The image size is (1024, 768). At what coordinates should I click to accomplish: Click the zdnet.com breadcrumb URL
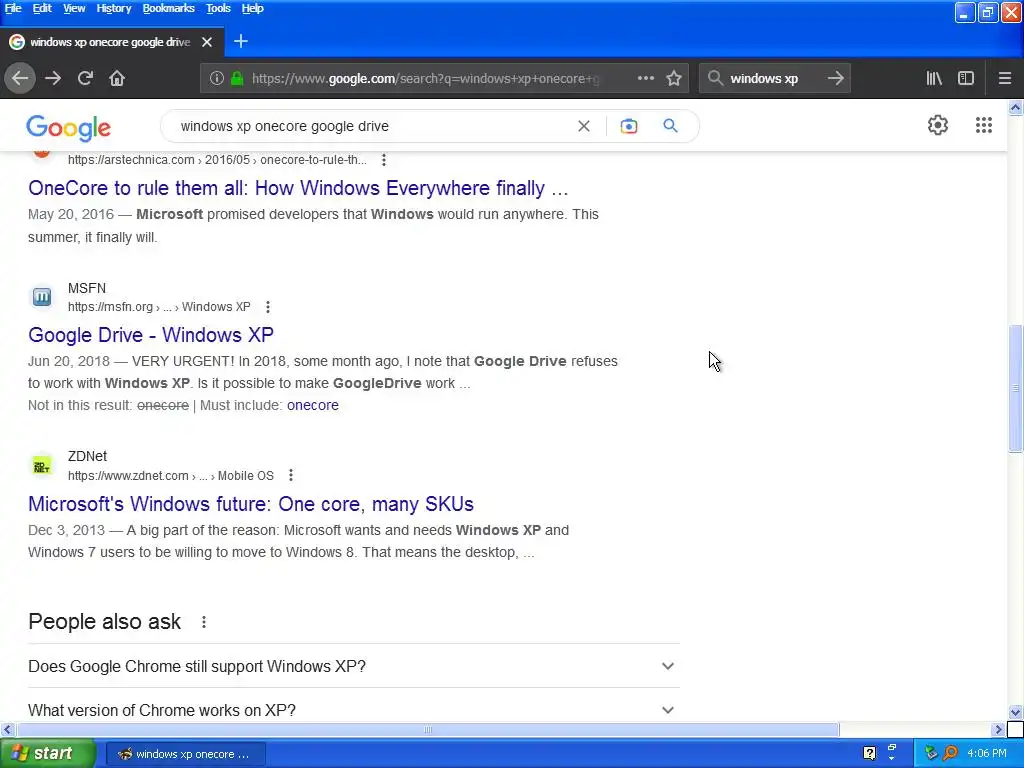[171, 475]
